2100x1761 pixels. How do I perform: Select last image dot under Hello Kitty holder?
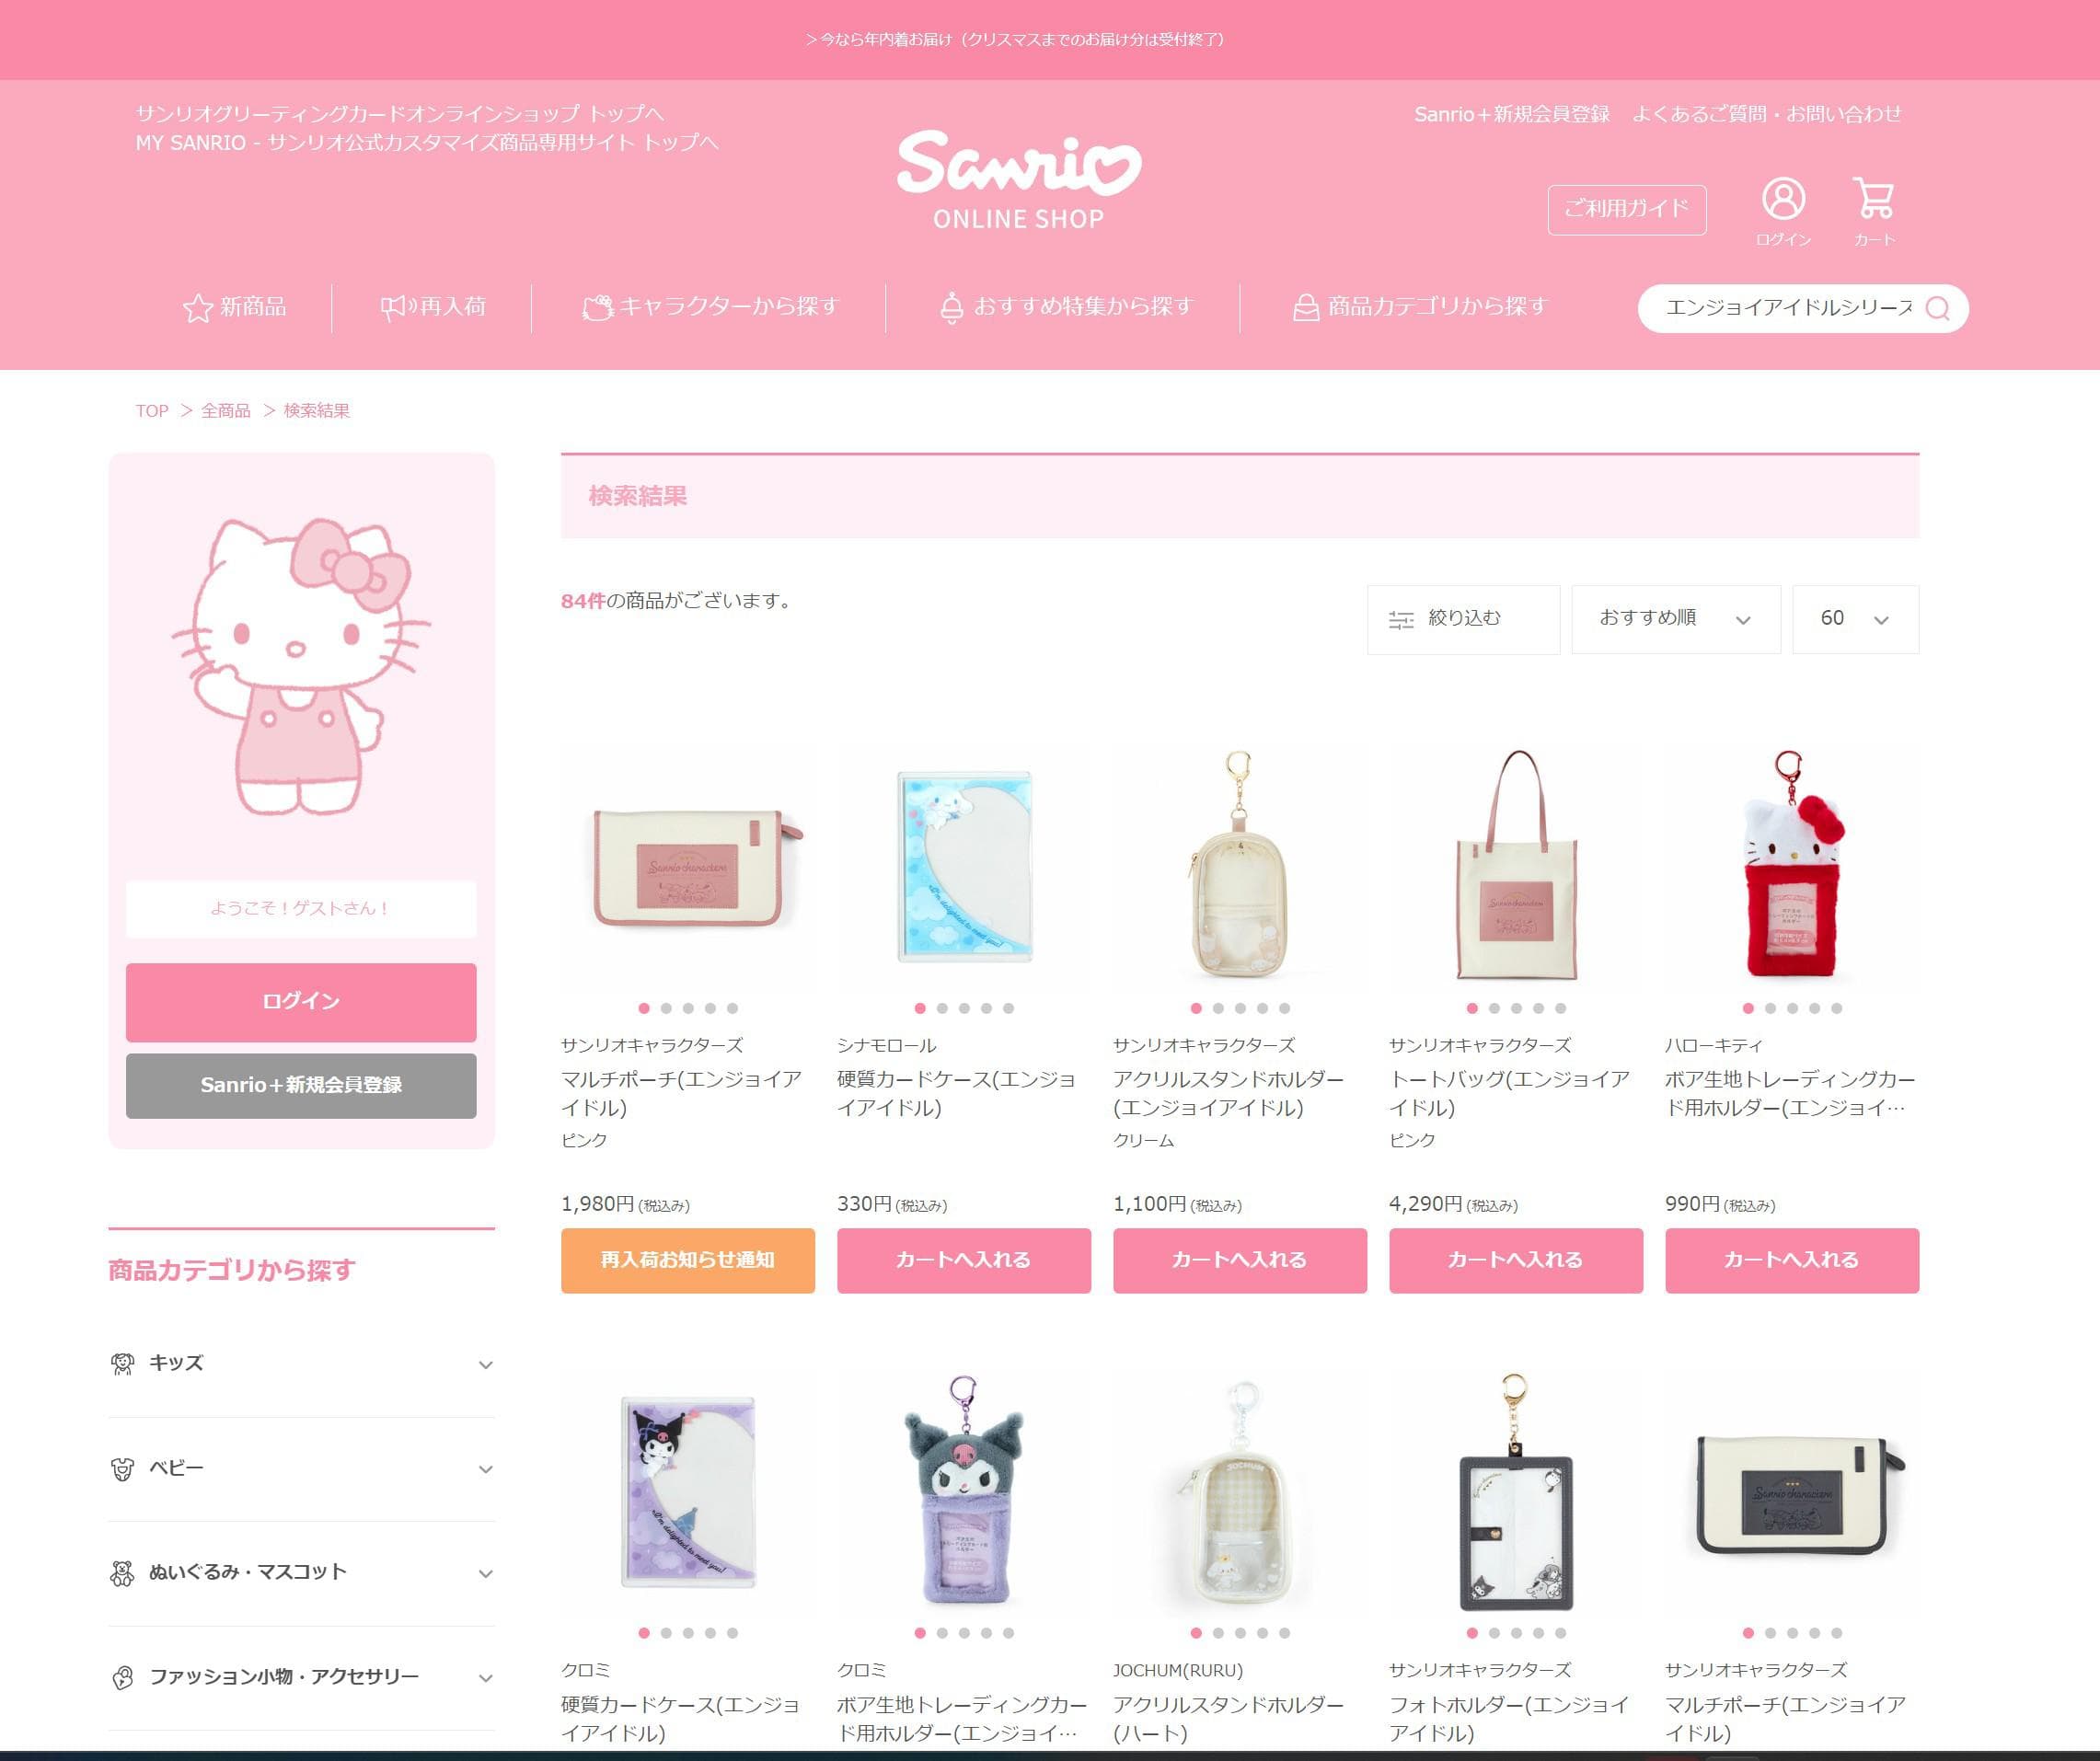(1836, 1008)
